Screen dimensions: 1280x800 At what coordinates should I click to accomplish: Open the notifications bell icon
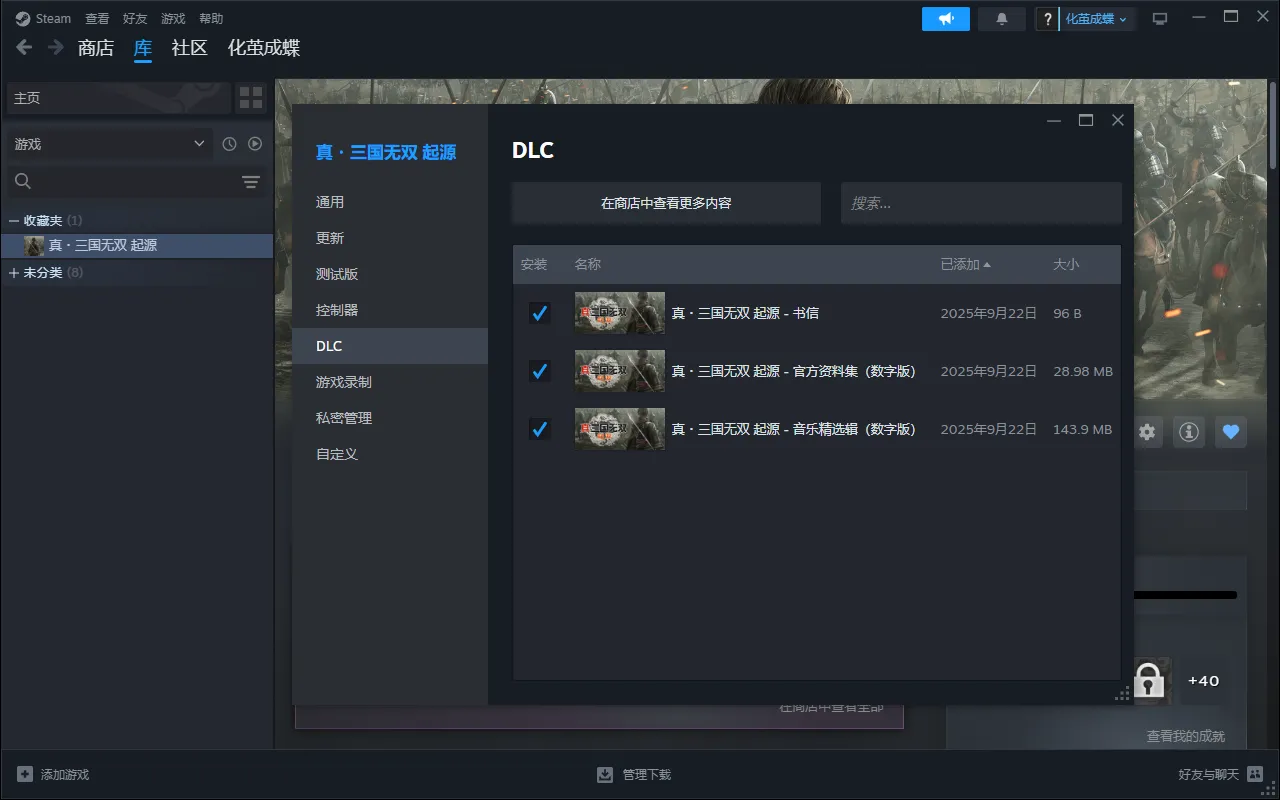click(1001, 19)
